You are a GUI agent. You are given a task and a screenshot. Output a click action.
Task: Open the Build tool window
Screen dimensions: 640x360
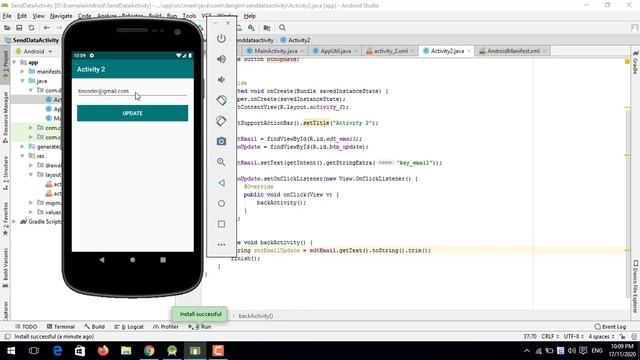[x=94, y=327]
